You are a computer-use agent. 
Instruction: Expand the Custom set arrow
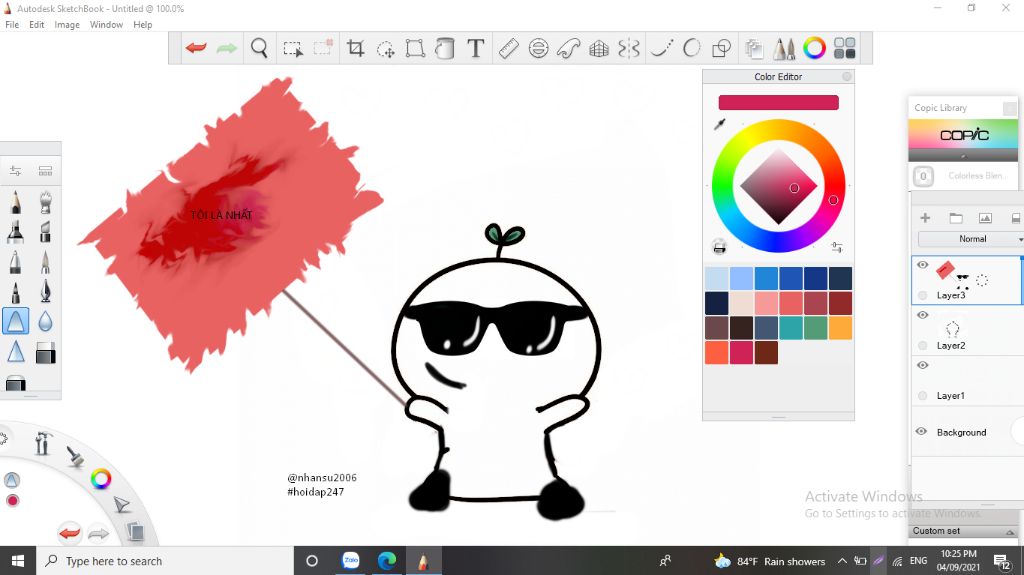pos(1010,532)
